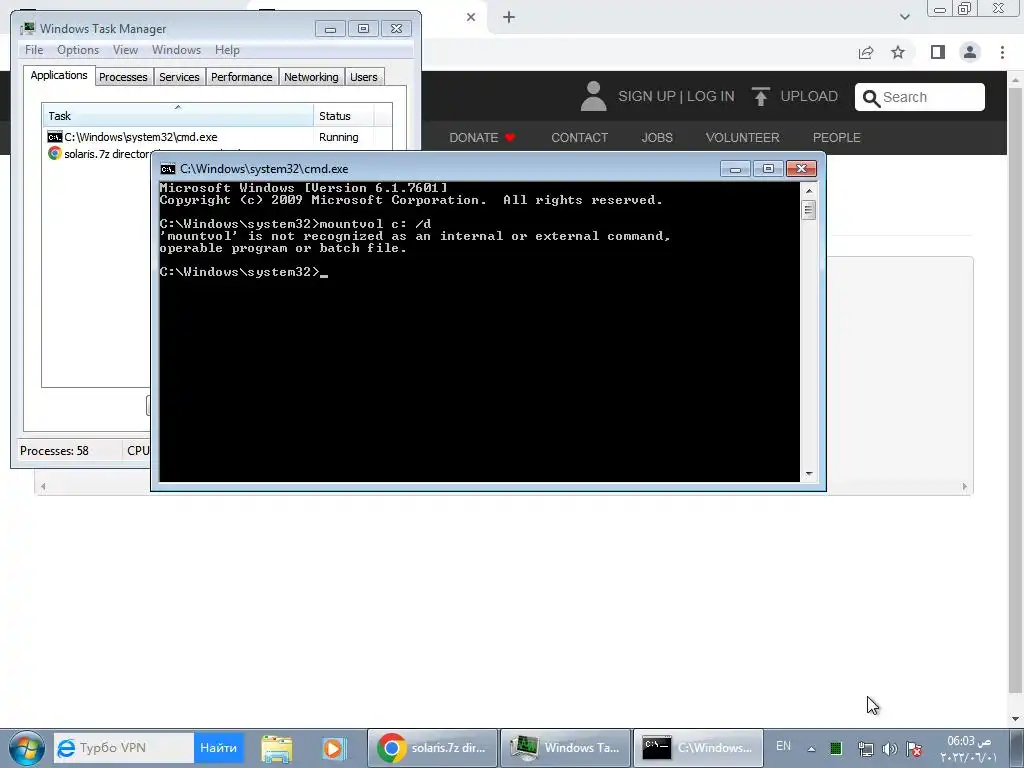Open Chrome's tab search chevron
Image resolution: width=1024 pixels, height=768 pixels.
[x=904, y=17]
